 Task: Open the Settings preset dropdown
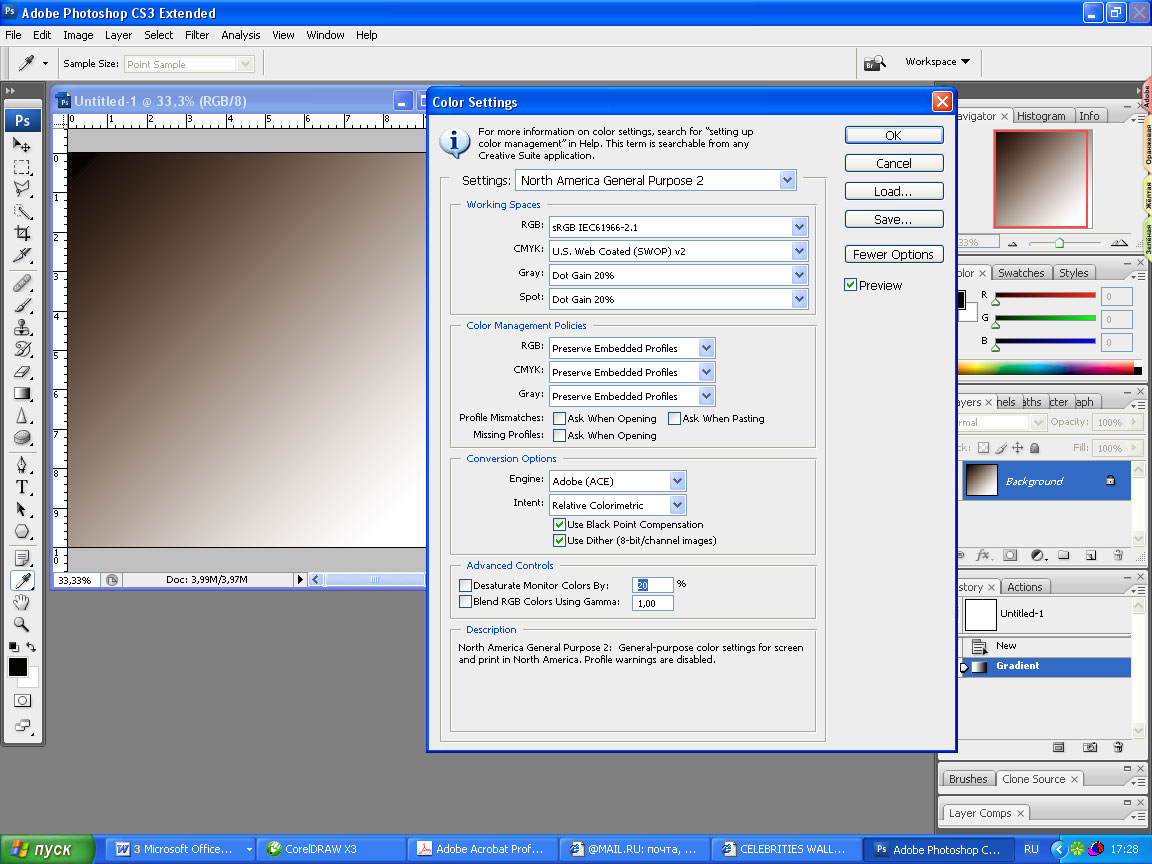656,180
